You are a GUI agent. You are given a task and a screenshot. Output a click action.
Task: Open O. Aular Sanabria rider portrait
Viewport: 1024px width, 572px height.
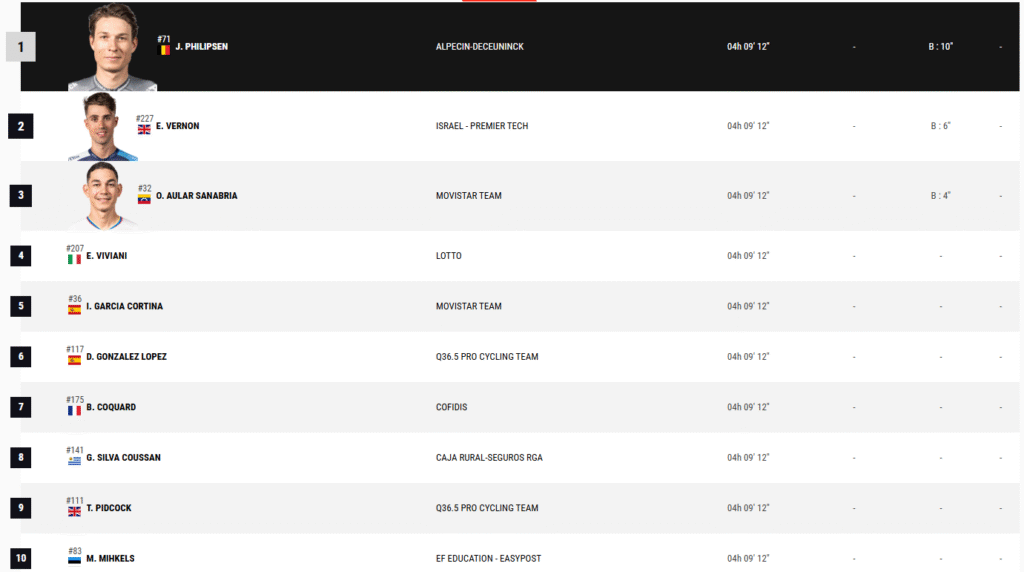[103, 196]
